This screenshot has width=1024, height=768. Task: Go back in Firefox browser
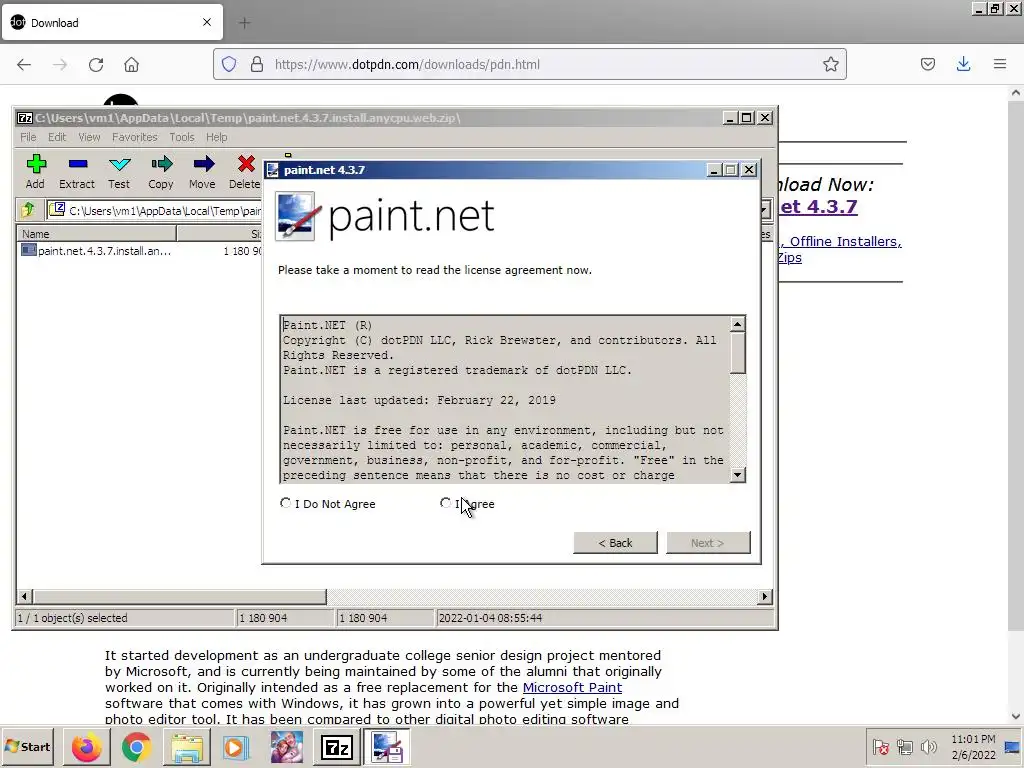click(24, 64)
